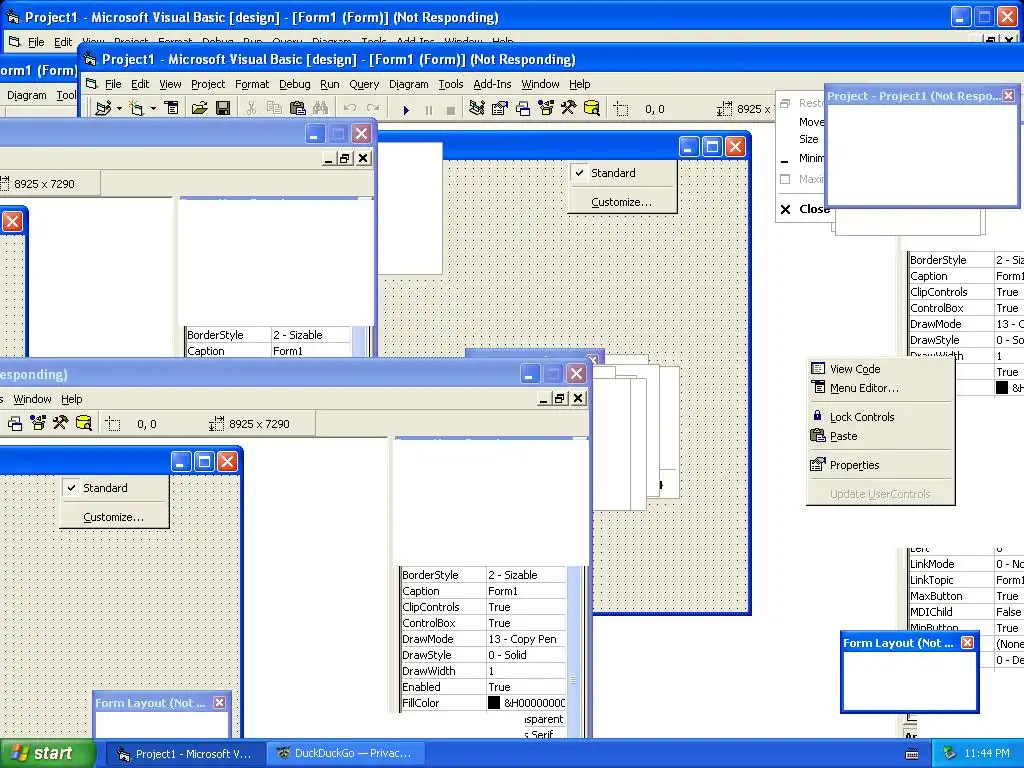Open Window menu in the 'esponding)' window
This screenshot has width=1024, height=768.
point(32,399)
